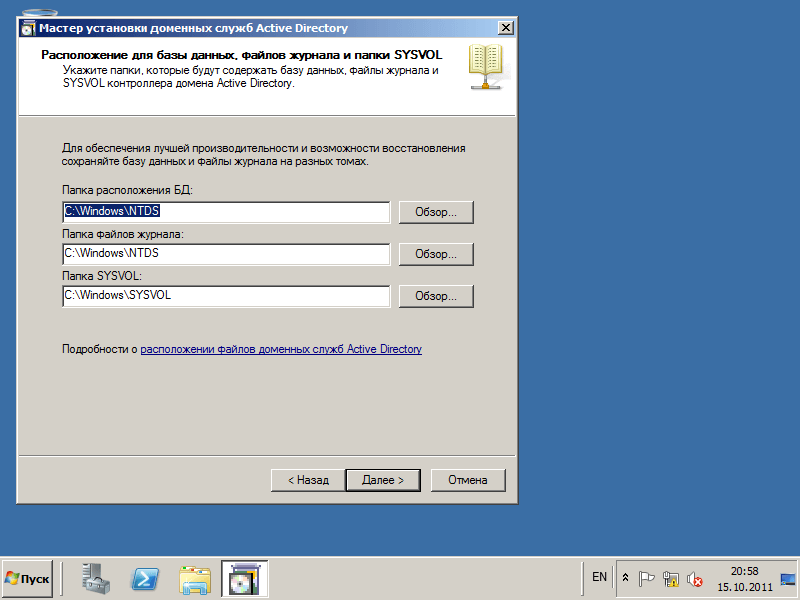The width and height of the screenshot is (800, 600).
Task: Click the network warning tray icon
Action: coord(670,579)
